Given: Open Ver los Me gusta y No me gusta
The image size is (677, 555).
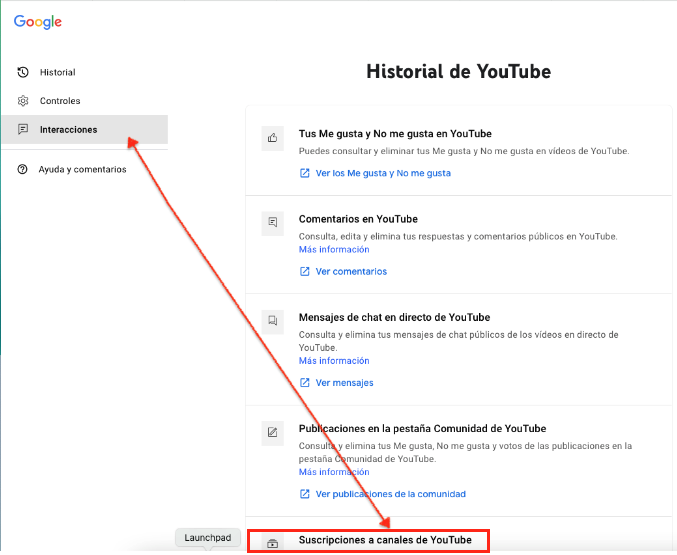Looking at the screenshot, I should [x=383, y=173].
